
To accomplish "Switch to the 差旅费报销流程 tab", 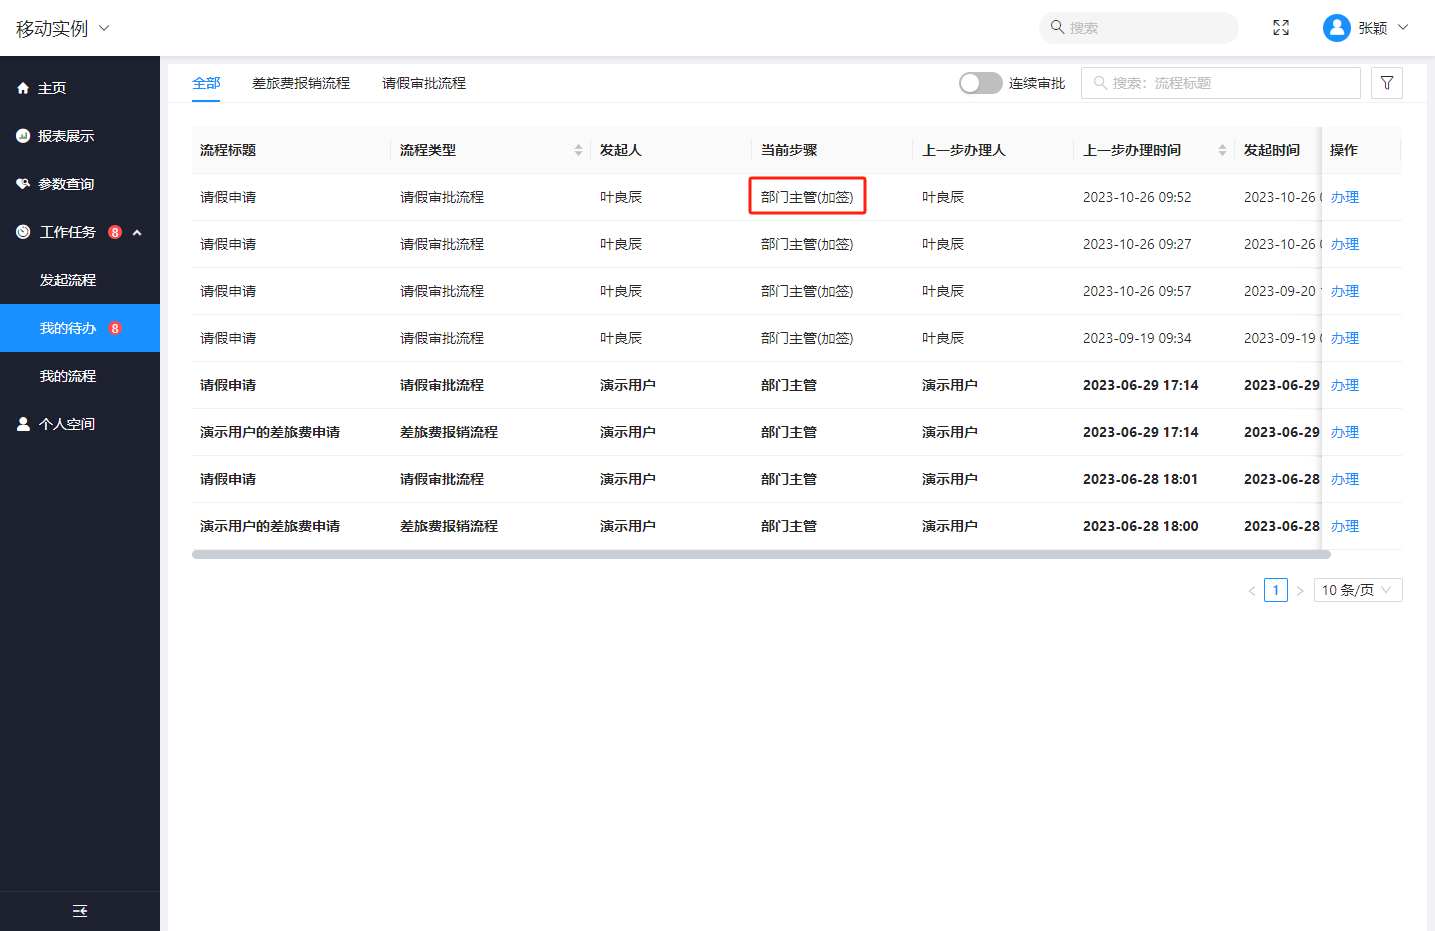I will (x=301, y=83).
